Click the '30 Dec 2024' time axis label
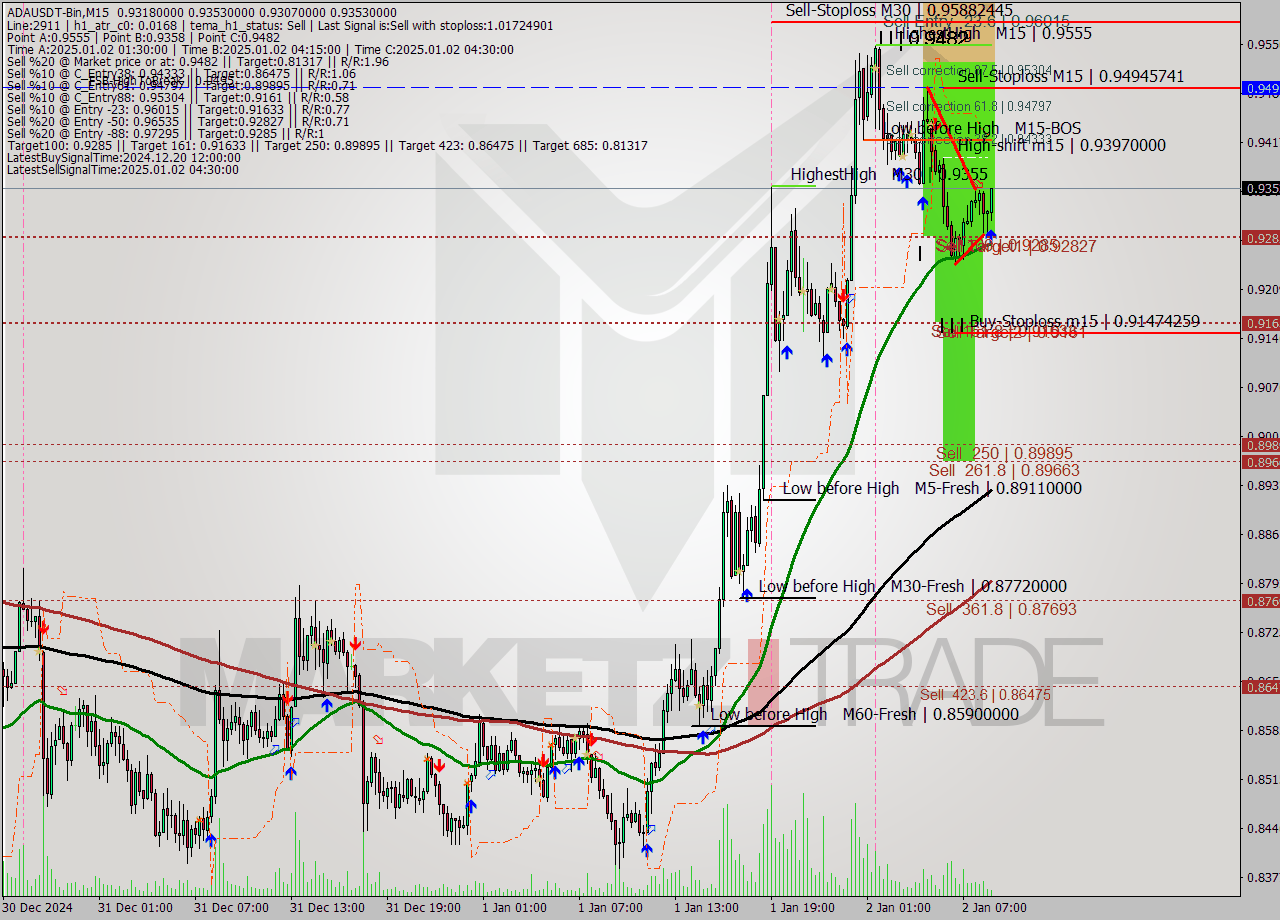Viewport: 1280px width, 920px height. click(37, 908)
